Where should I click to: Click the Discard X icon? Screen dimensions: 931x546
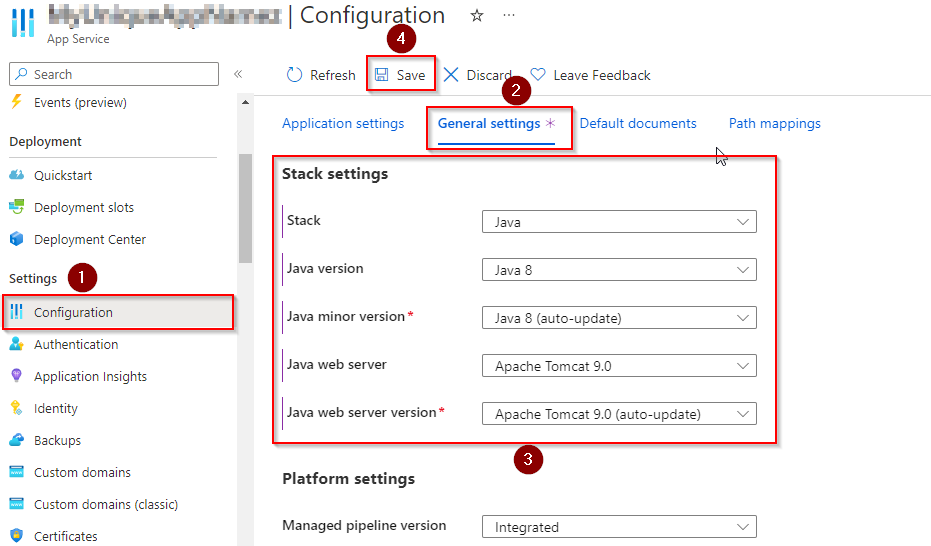[451, 75]
